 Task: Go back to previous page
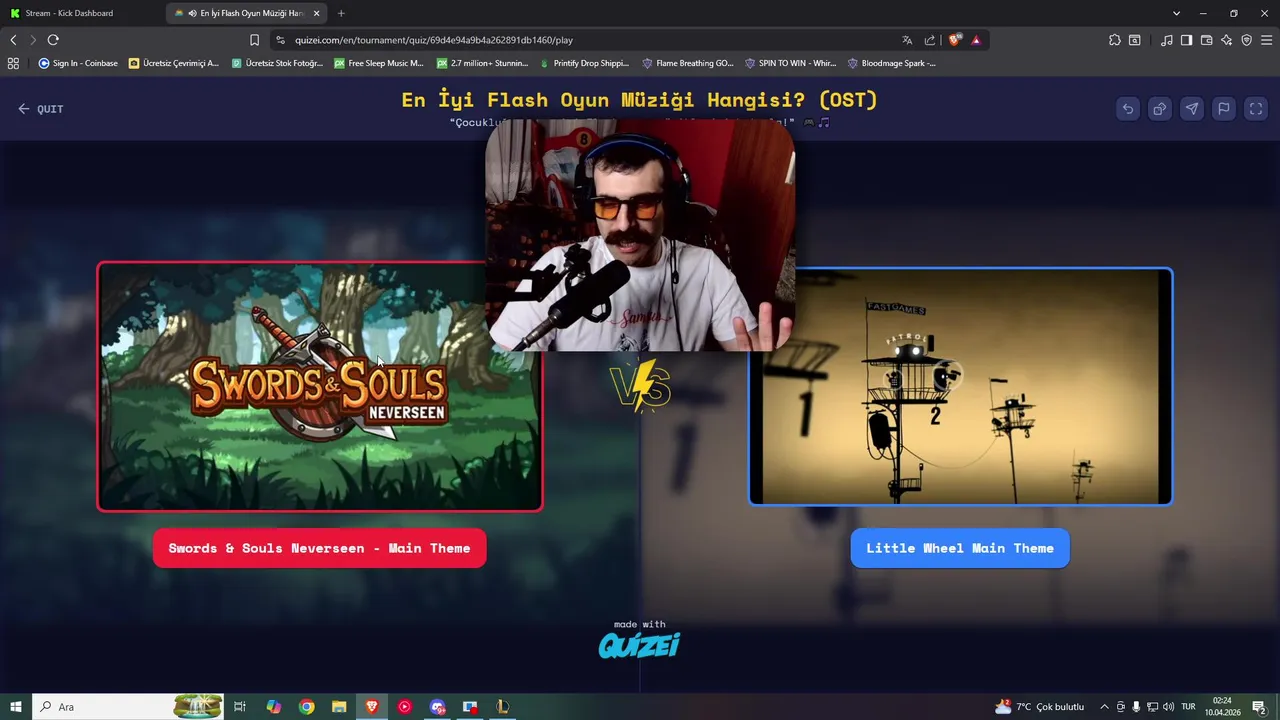(x=13, y=40)
